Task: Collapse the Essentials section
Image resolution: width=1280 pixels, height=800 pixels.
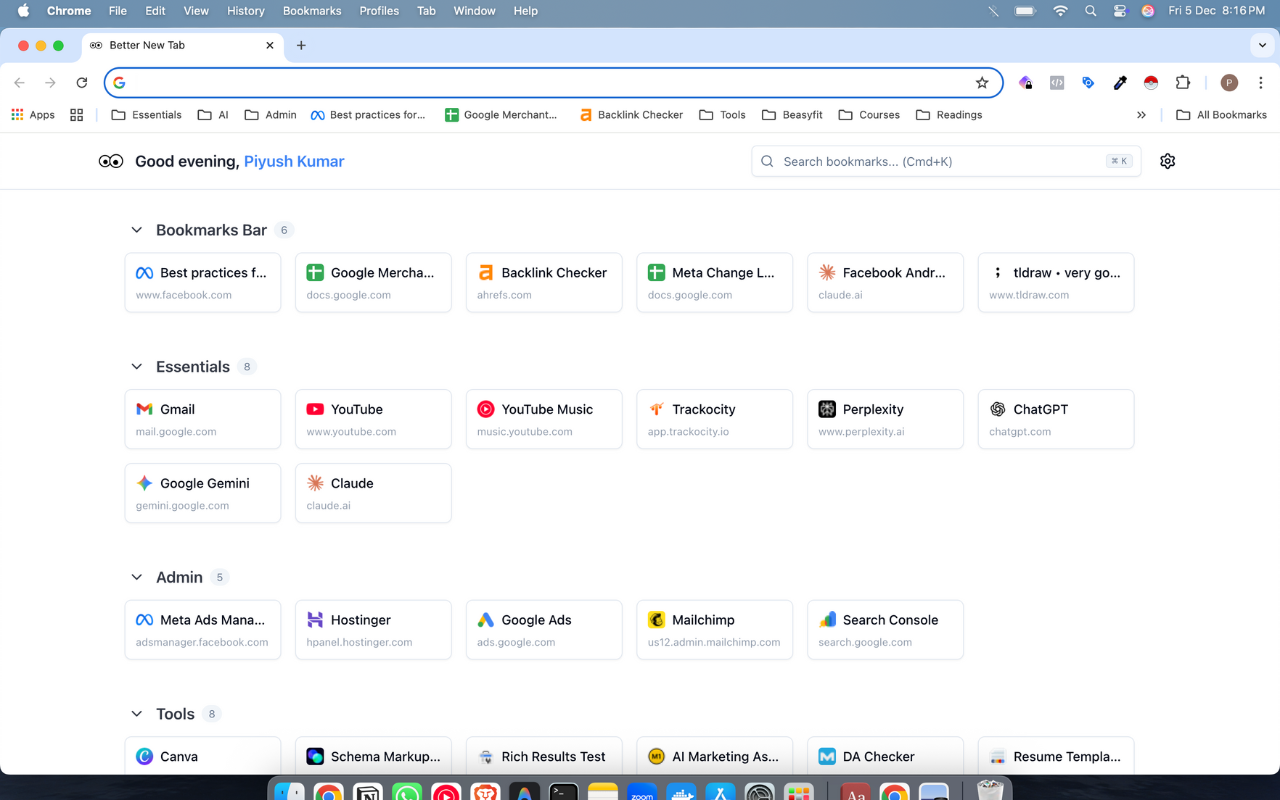Action: point(136,366)
